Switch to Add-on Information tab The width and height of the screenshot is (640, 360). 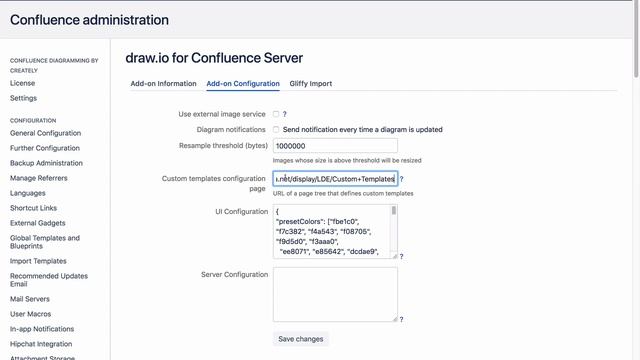point(163,84)
